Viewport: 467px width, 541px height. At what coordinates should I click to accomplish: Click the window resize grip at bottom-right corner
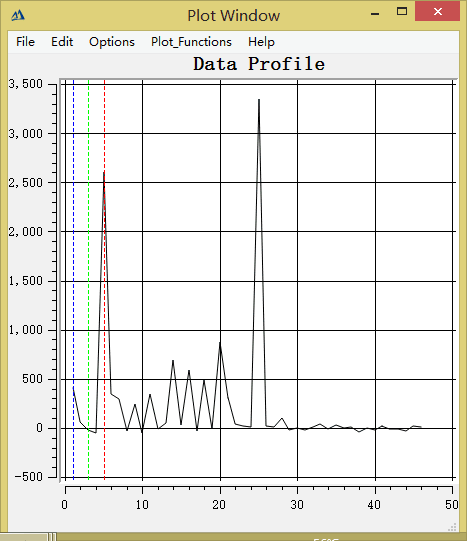[x=452, y=527]
